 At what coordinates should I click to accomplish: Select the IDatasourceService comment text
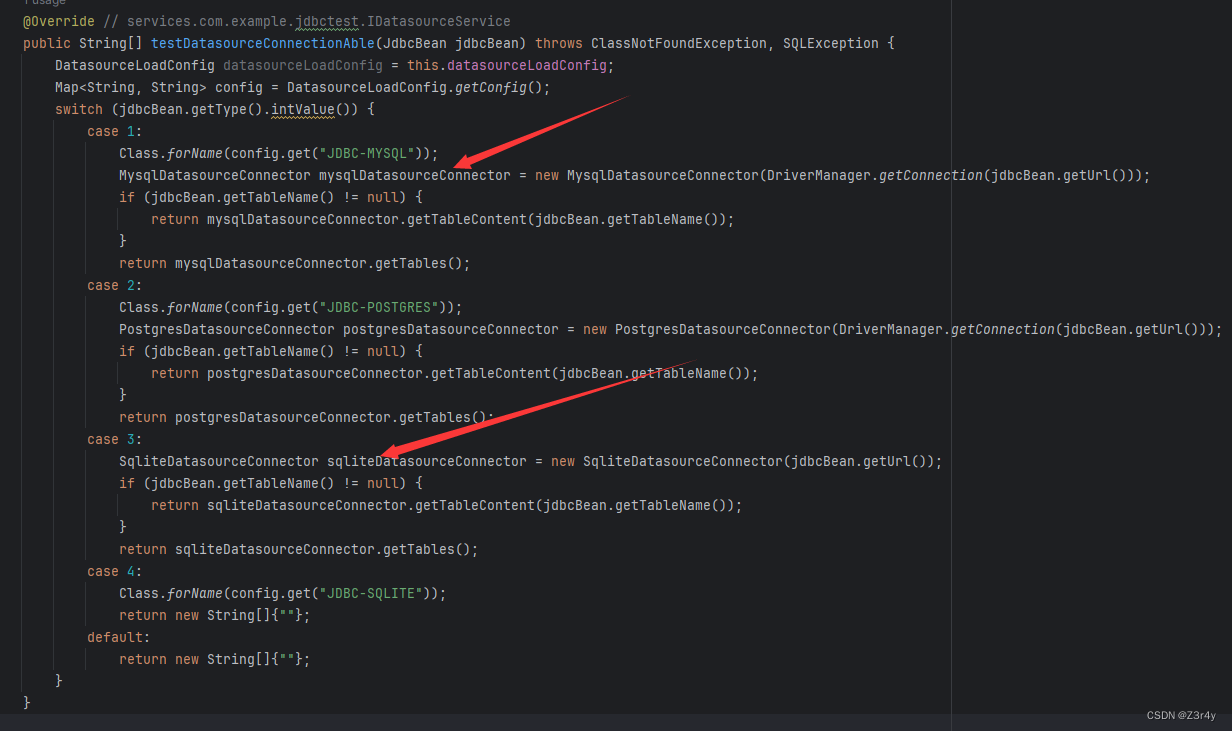point(439,21)
